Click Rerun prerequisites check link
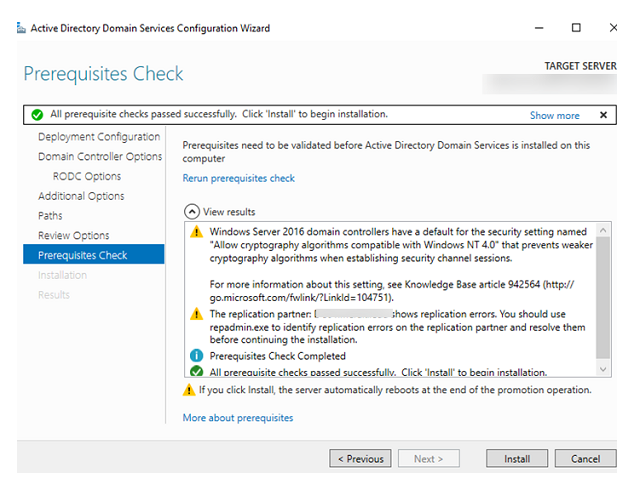 238,178
